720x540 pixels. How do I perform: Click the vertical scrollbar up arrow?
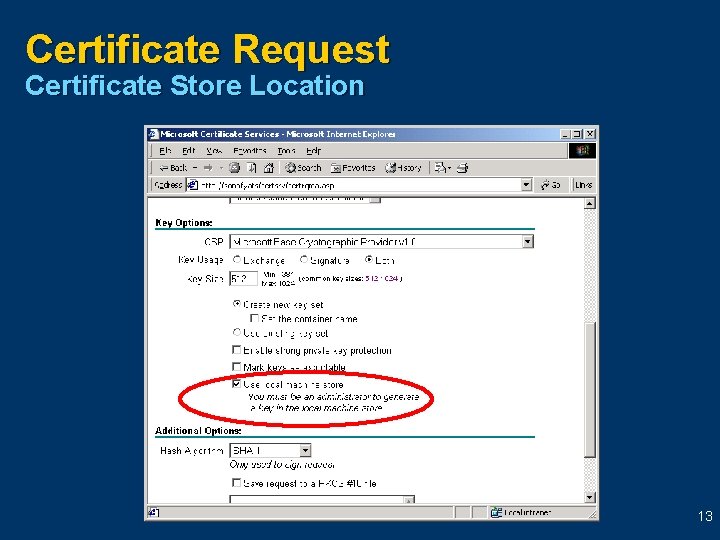[590, 203]
